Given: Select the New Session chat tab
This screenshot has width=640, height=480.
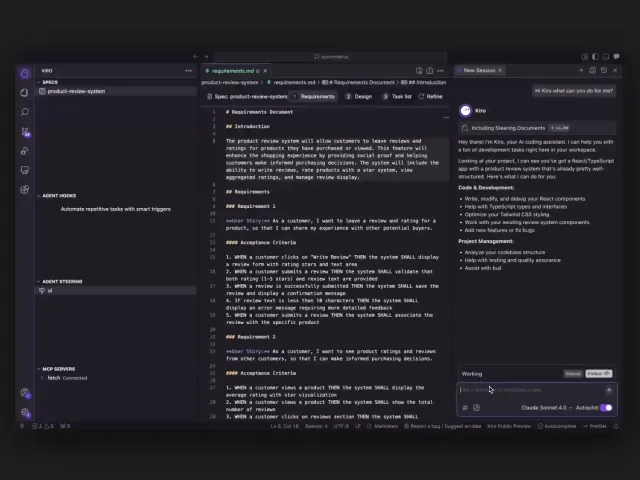Looking at the screenshot, I should 479,70.
